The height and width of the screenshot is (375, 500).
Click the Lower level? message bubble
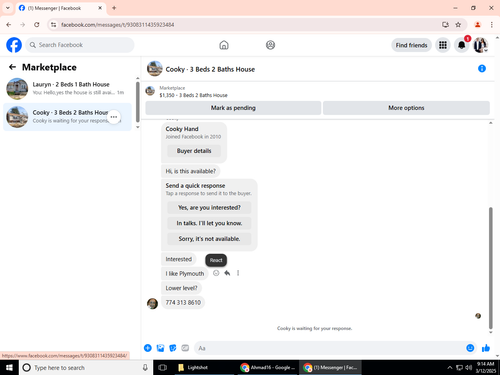pyautogui.click(x=181, y=288)
